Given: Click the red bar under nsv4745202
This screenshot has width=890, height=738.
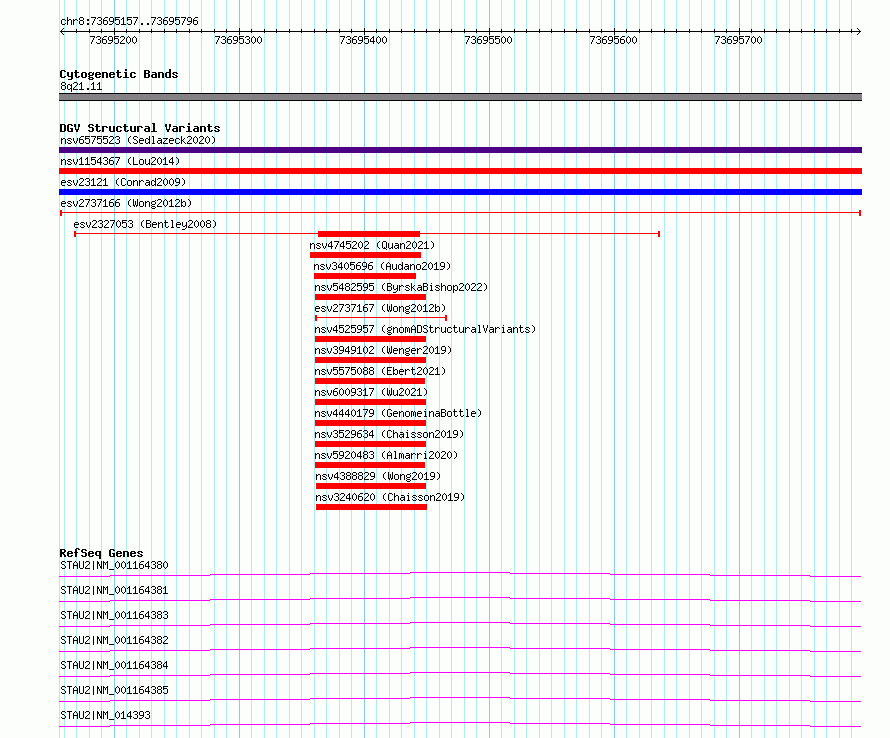Looking at the screenshot, I should point(366,255).
